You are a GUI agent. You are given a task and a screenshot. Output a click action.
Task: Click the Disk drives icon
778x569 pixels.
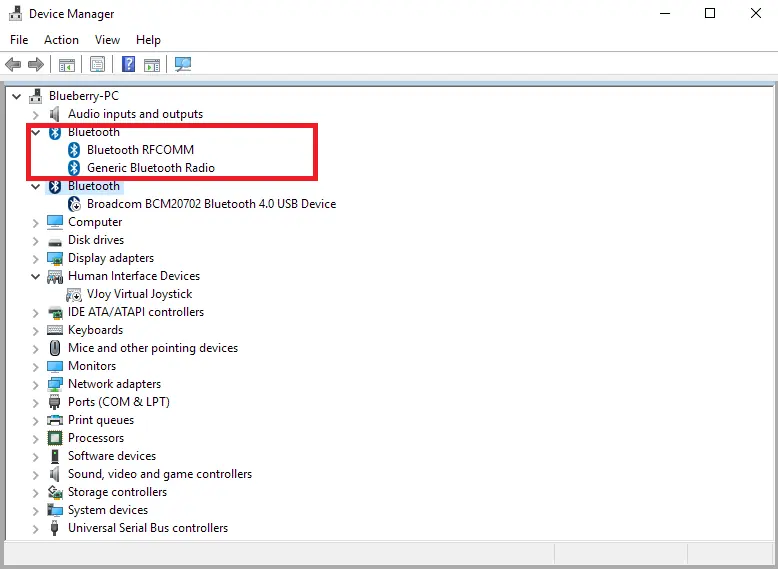click(x=55, y=242)
